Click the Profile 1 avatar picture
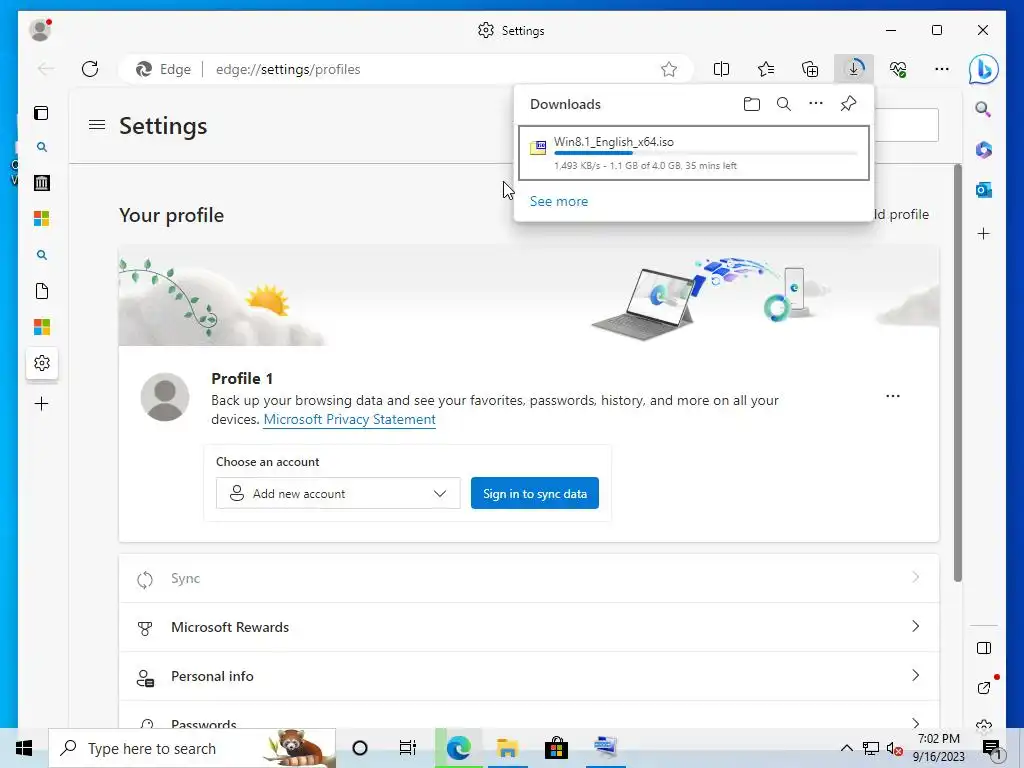The width and height of the screenshot is (1024, 768). (165, 396)
